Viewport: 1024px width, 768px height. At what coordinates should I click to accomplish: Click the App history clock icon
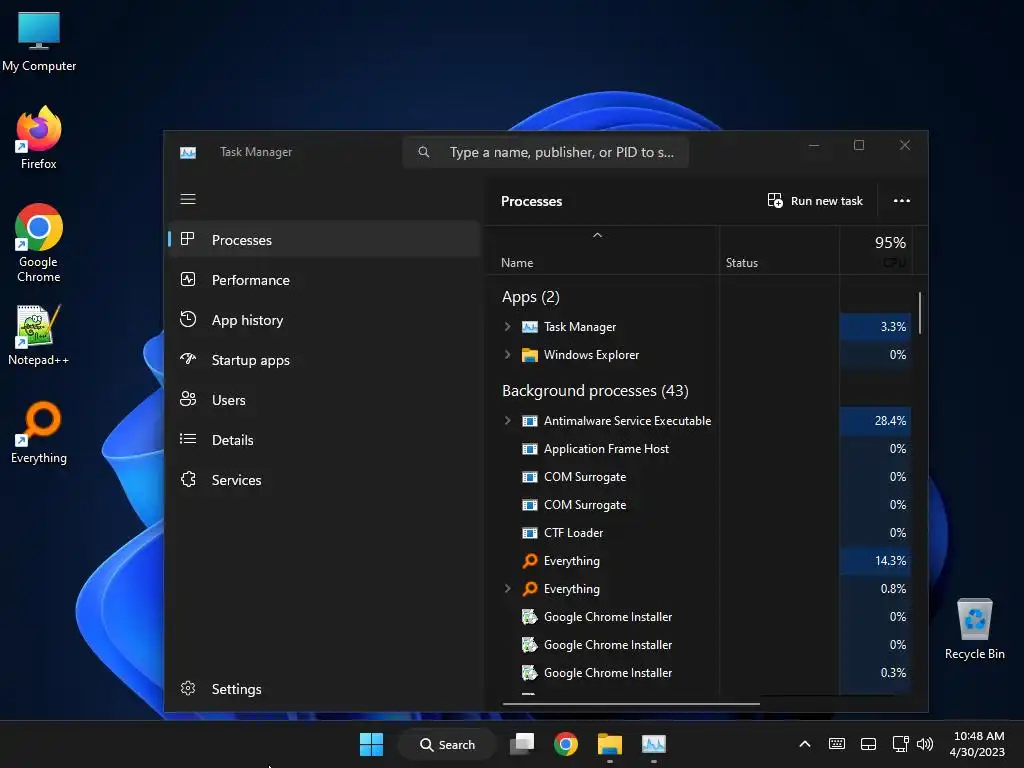(x=188, y=319)
